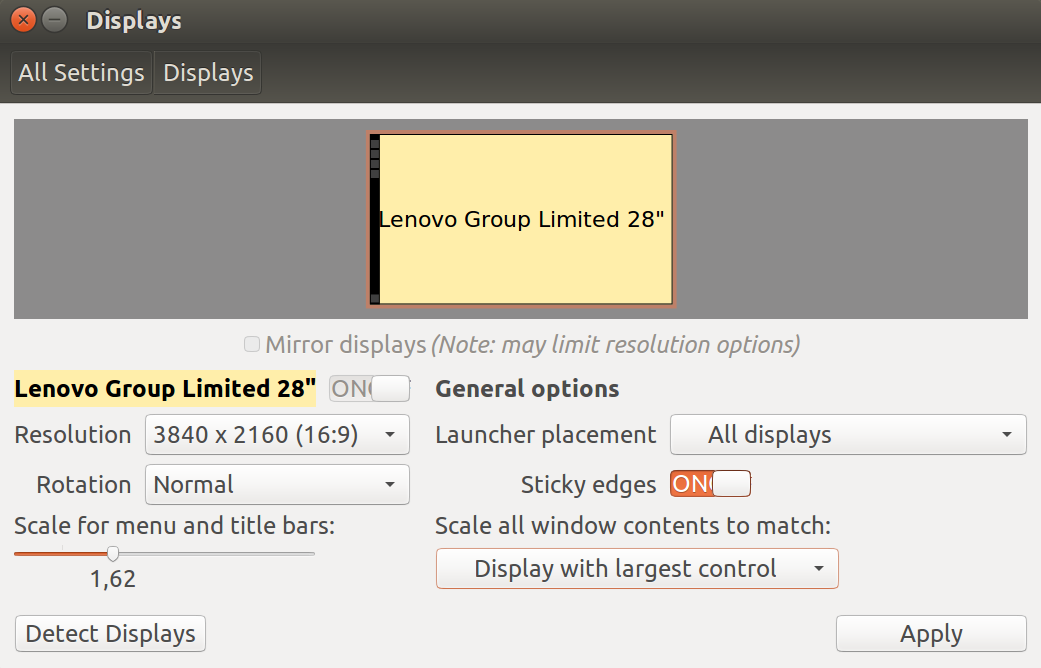Viewport: 1041px width, 668px height.
Task: Click the Resolution dropdown arrow
Action: tap(390, 435)
